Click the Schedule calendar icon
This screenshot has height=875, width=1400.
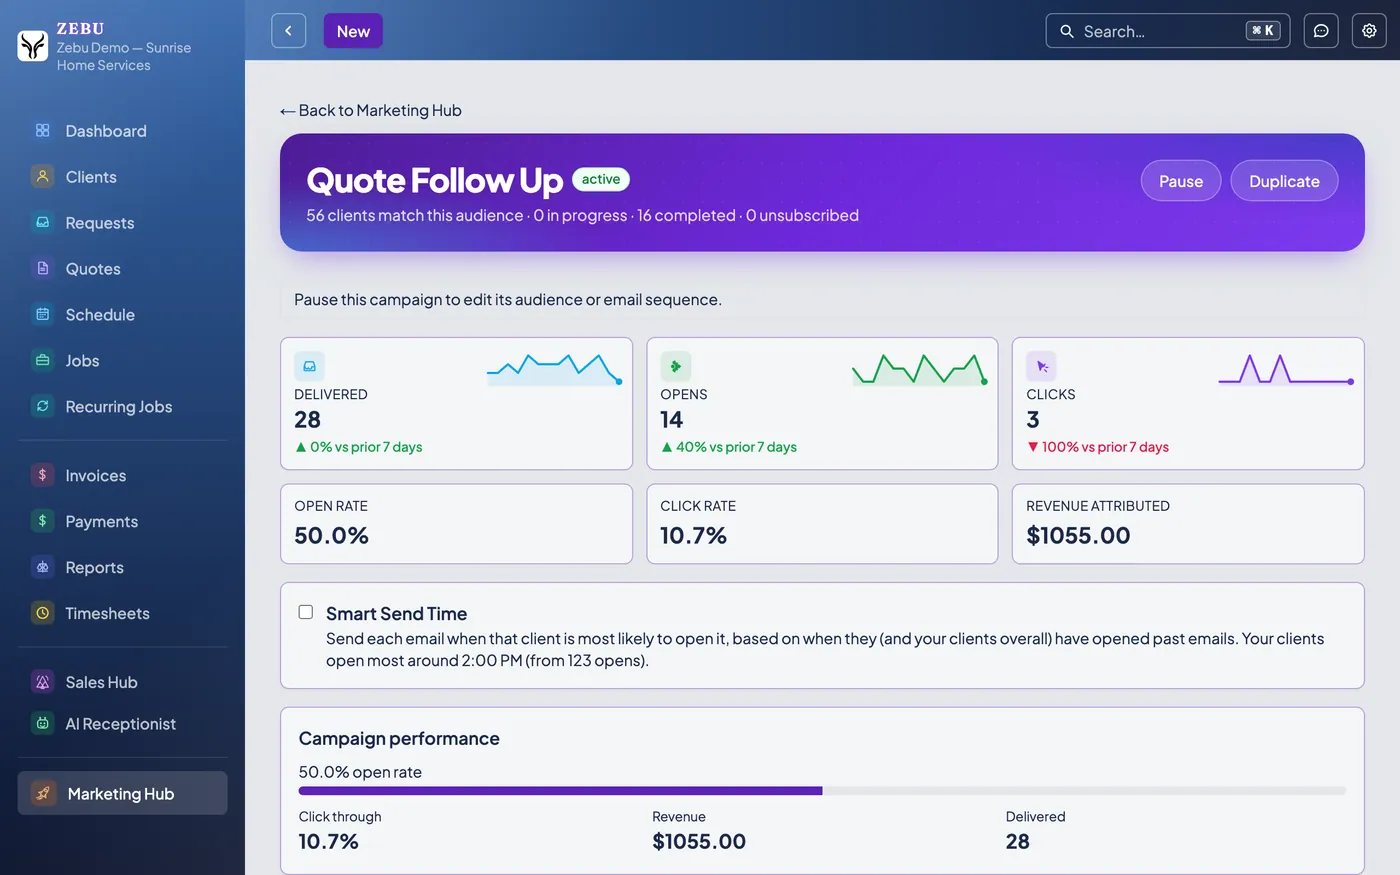coord(42,315)
